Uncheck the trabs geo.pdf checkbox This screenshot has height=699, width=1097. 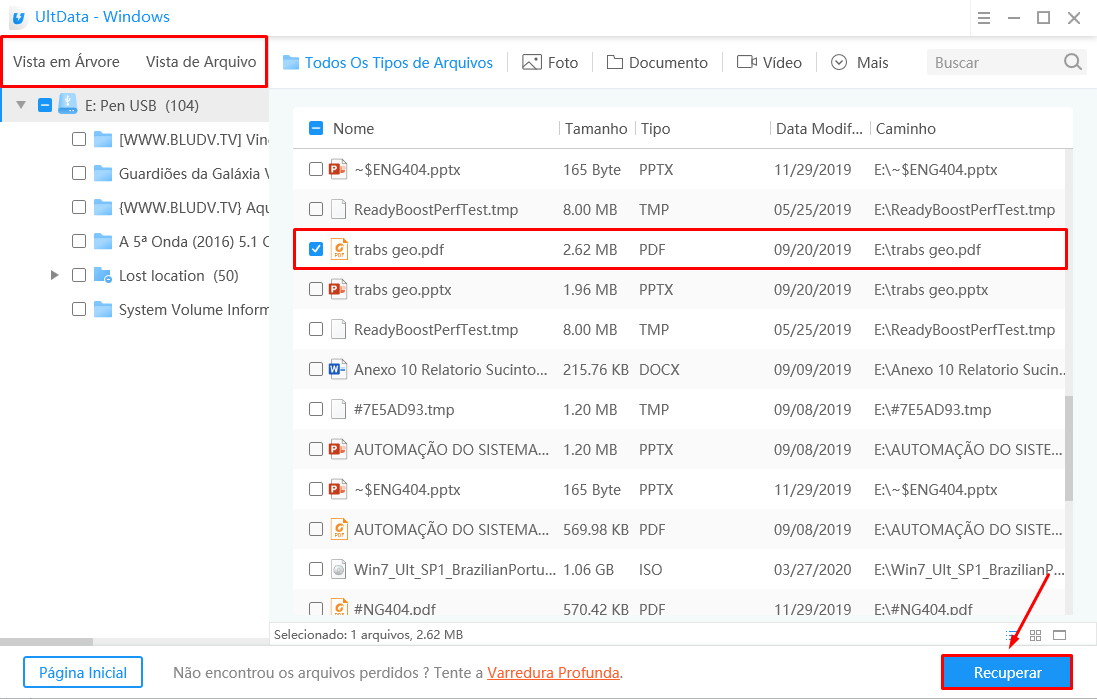316,249
